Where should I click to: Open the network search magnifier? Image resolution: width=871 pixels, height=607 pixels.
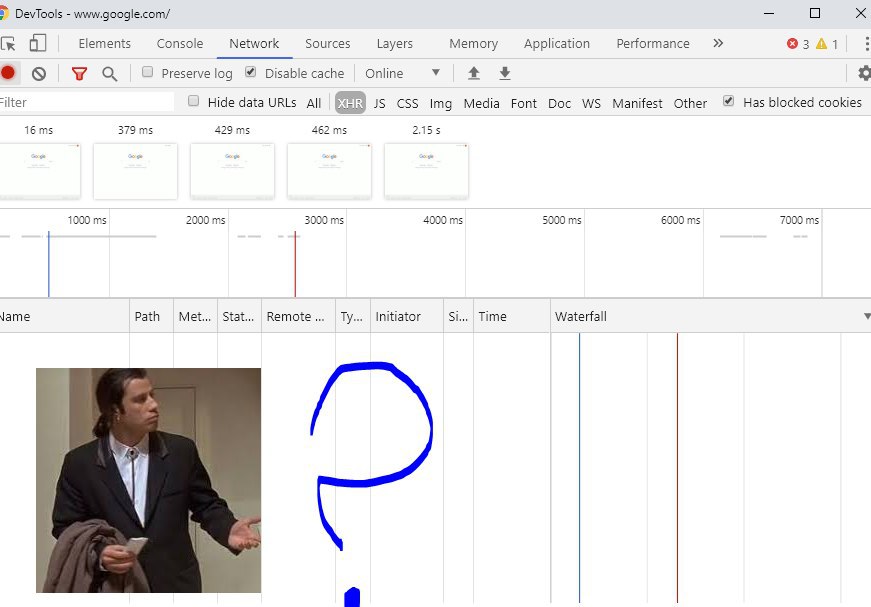point(109,73)
